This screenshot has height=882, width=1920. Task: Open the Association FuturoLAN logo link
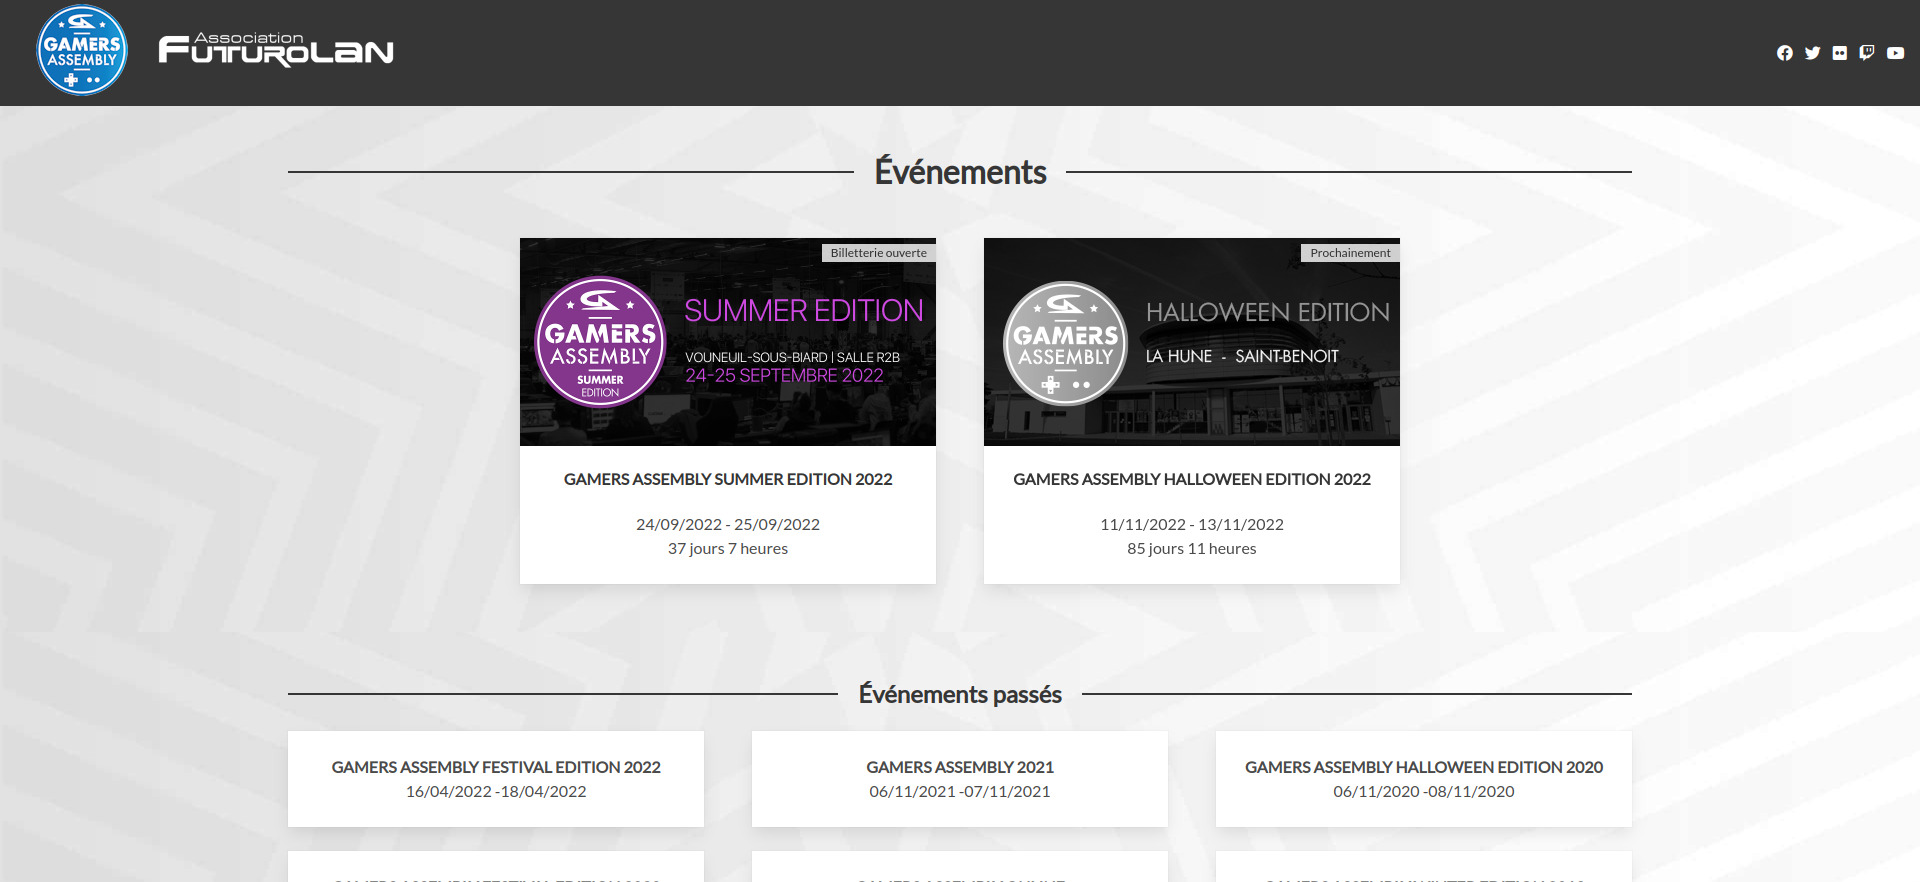(276, 50)
